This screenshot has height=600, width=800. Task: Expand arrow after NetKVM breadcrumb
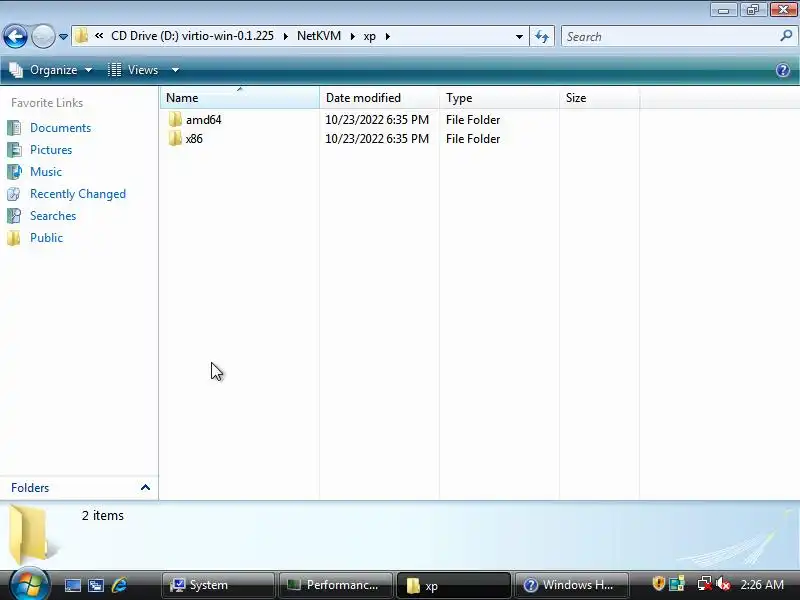(x=353, y=36)
